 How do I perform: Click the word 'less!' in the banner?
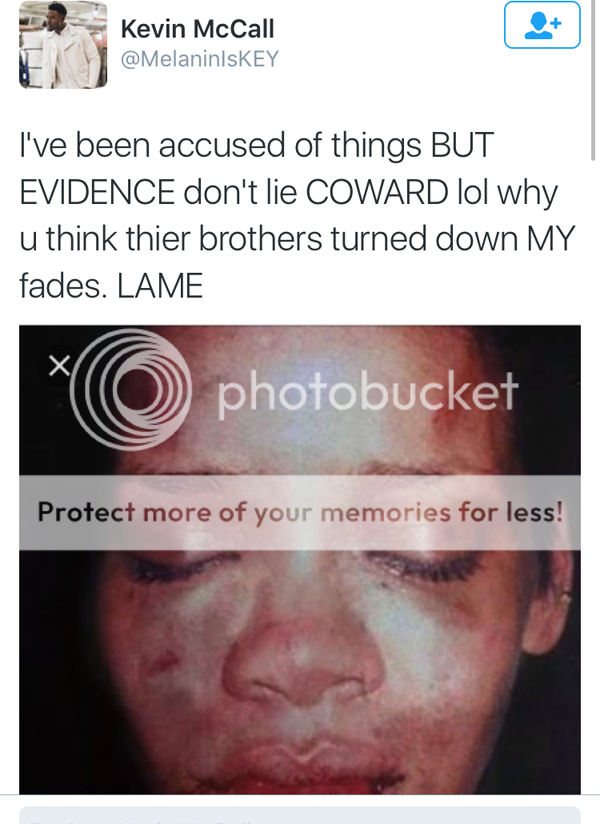click(x=535, y=512)
